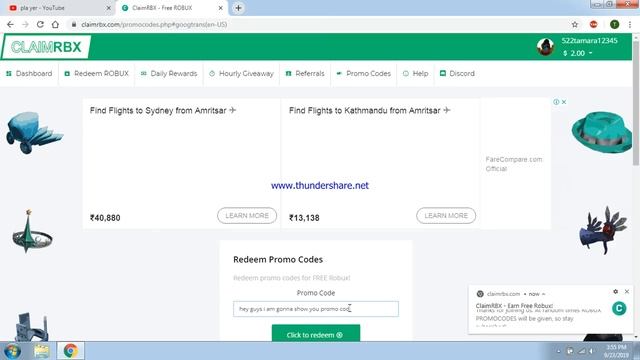Image resolution: width=640 pixels, height=360 pixels.
Task: Click the Click to redeem button
Action: coord(316,333)
